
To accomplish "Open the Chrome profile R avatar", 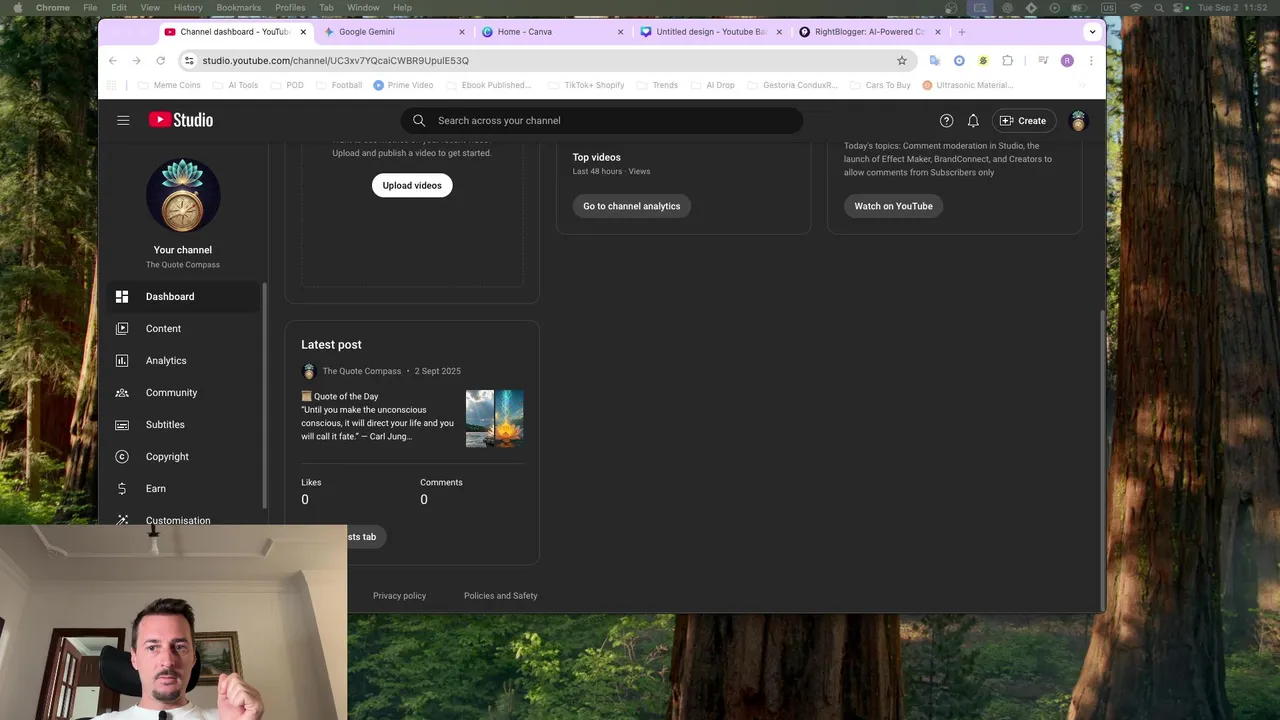I will click(1067, 61).
